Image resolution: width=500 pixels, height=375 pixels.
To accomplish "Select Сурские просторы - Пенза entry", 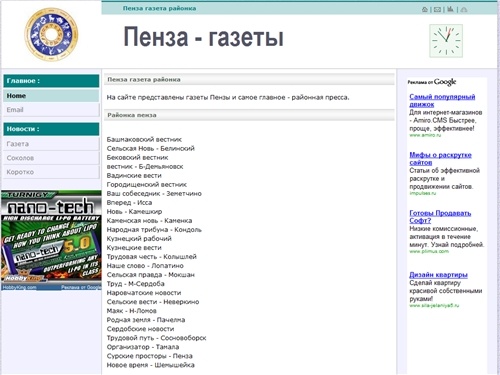I will tap(149, 356).
